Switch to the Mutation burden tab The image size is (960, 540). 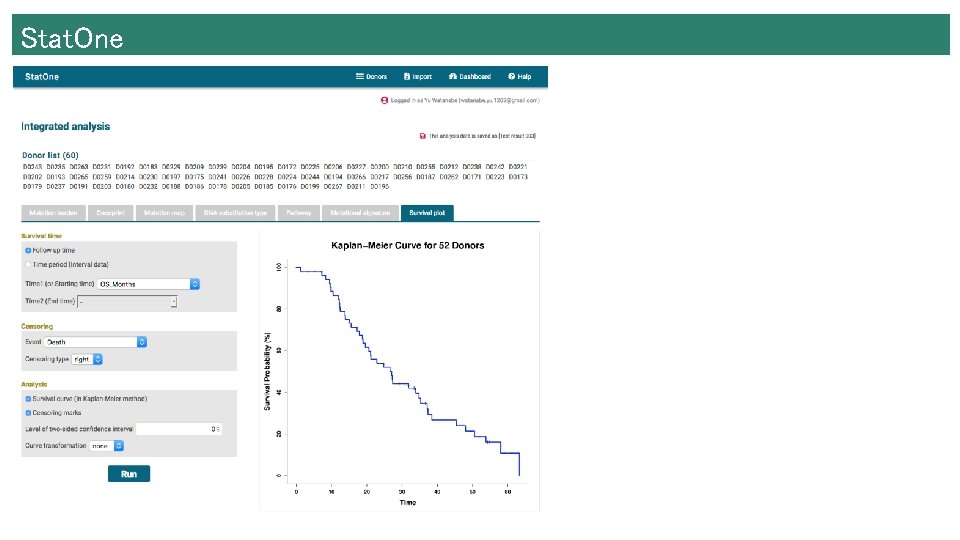[53, 213]
